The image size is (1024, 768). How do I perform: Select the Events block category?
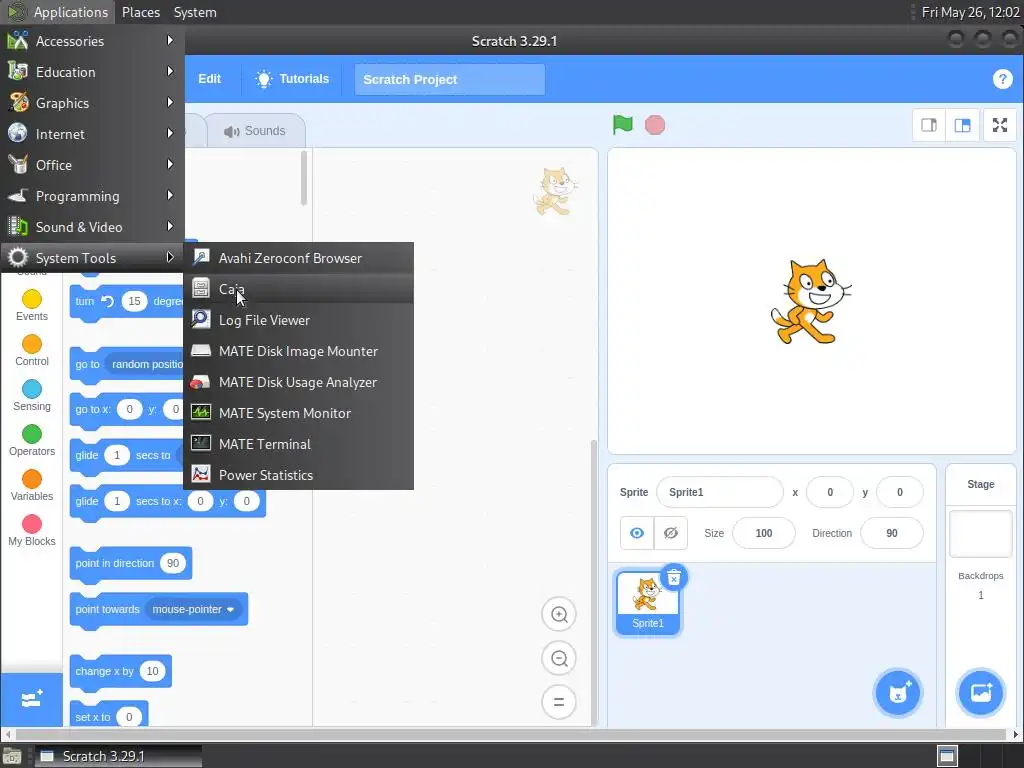pos(31,306)
